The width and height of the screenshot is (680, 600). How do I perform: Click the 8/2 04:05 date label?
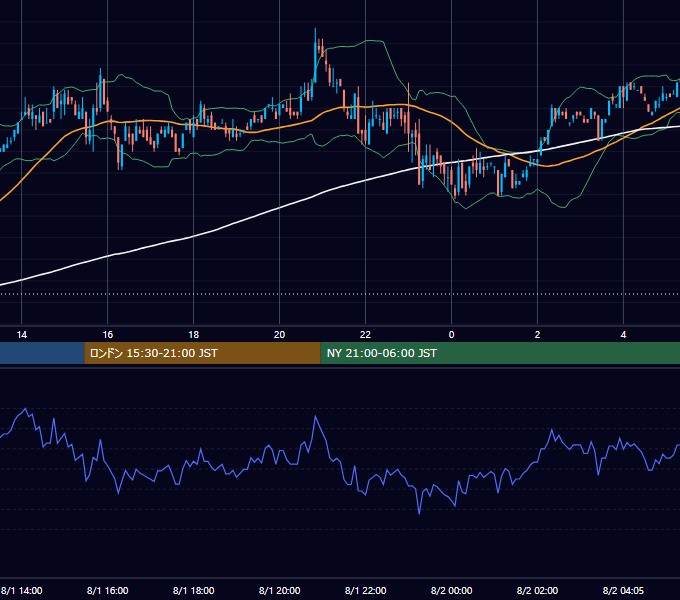pos(623,590)
